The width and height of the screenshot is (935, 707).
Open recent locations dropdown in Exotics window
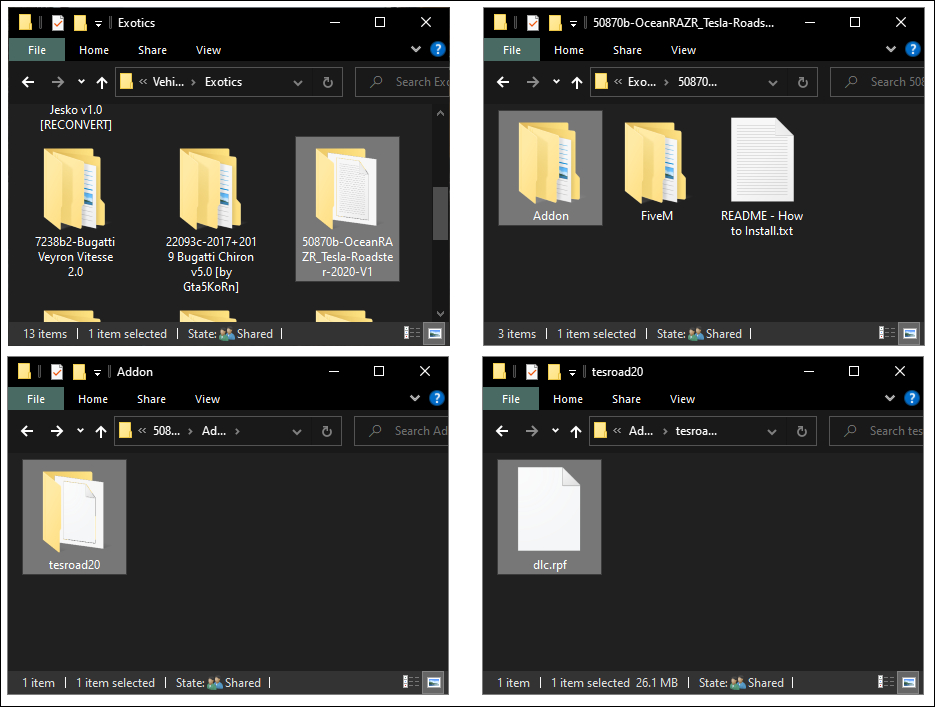click(x=81, y=82)
